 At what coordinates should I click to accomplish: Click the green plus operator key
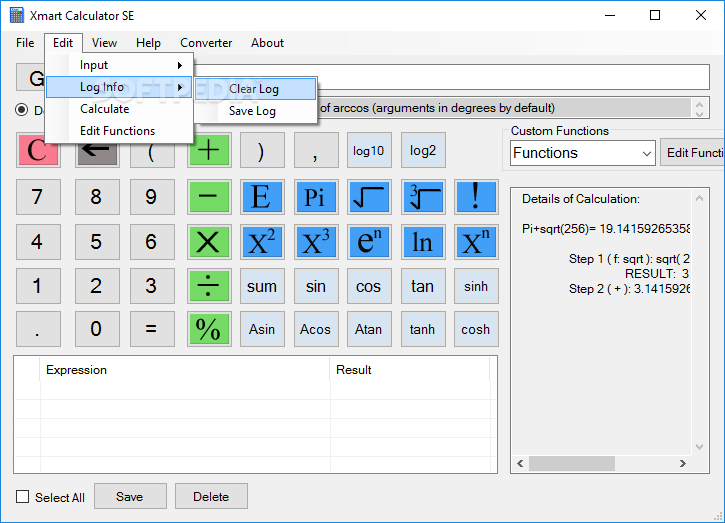209,150
